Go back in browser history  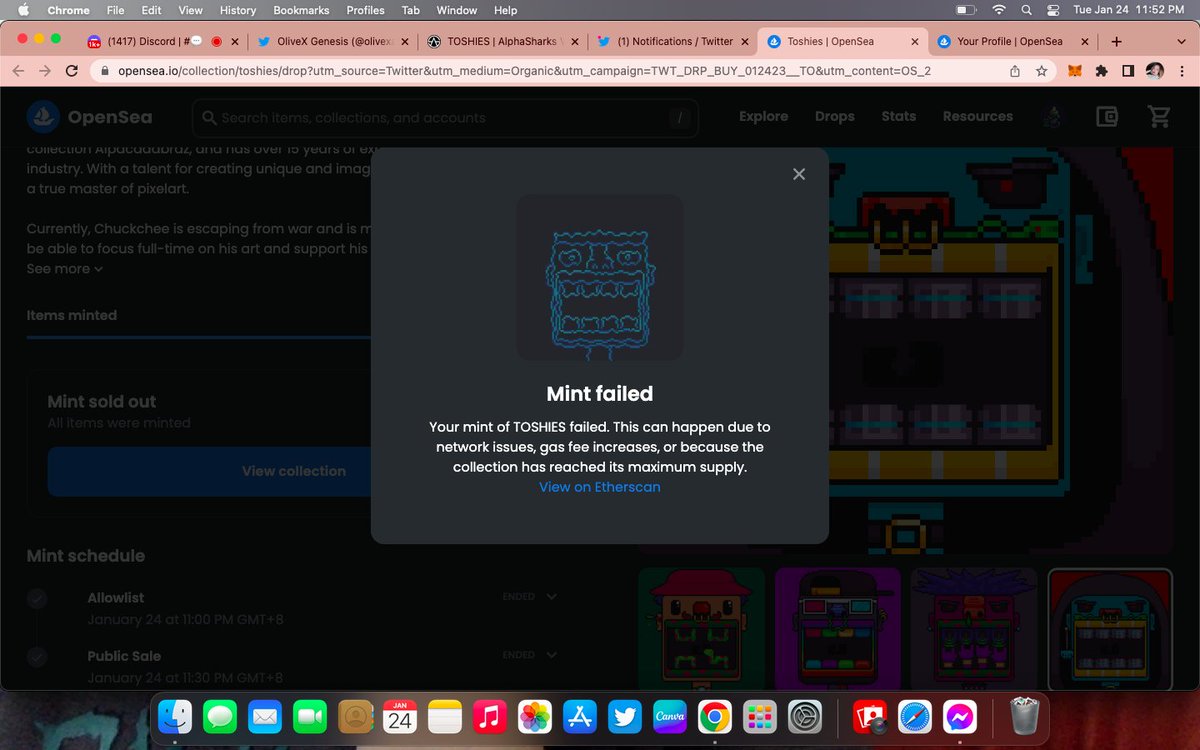(19, 71)
